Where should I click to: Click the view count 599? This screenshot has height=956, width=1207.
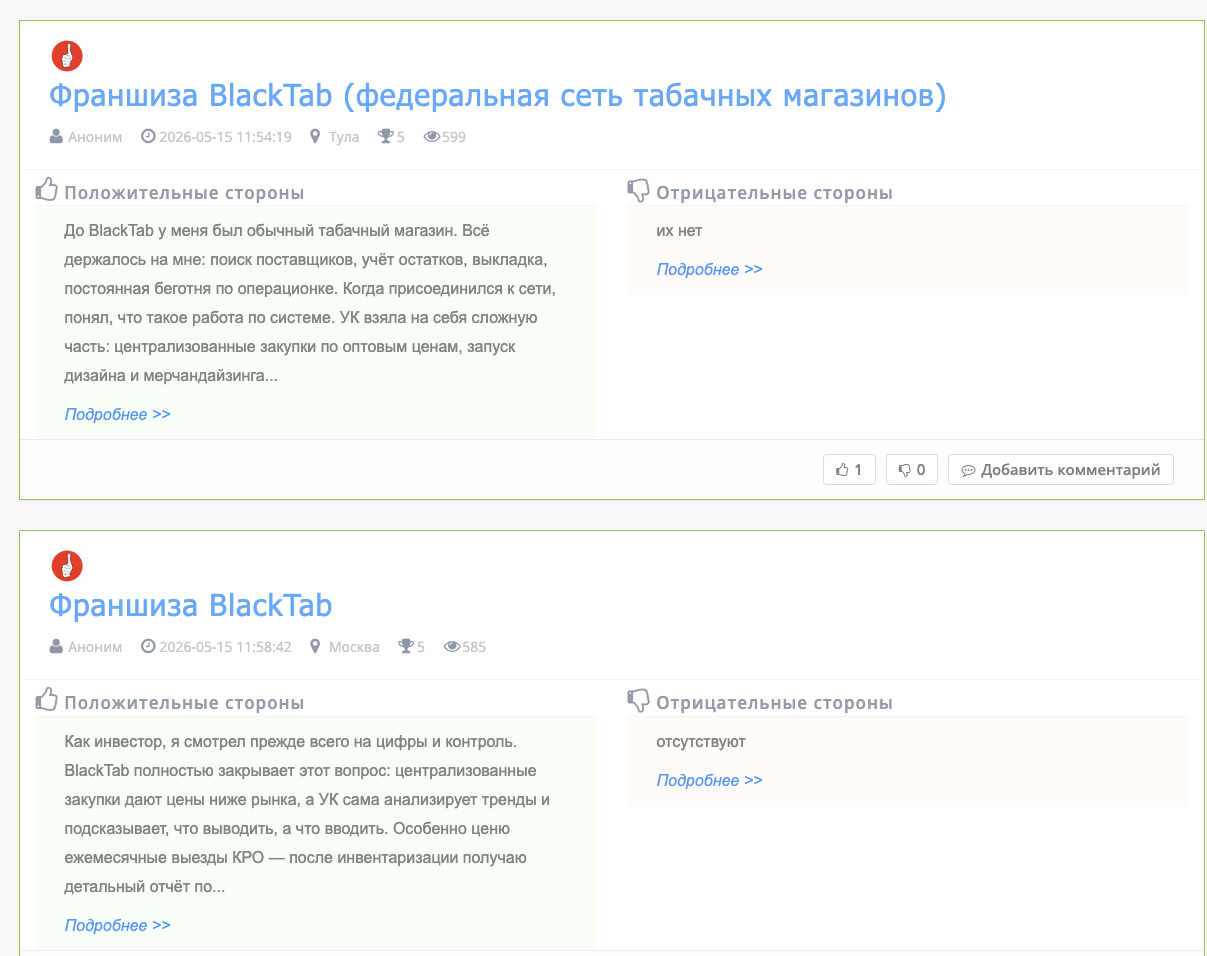(454, 137)
